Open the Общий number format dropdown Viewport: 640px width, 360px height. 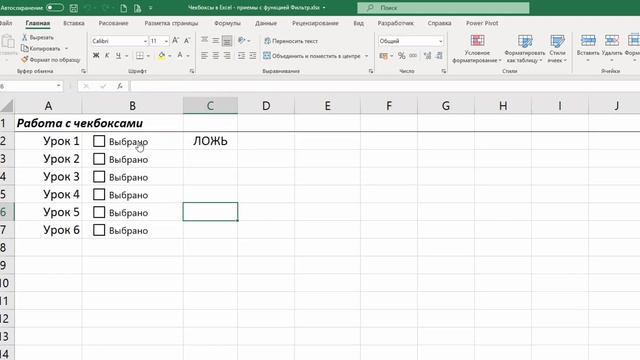click(440, 41)
